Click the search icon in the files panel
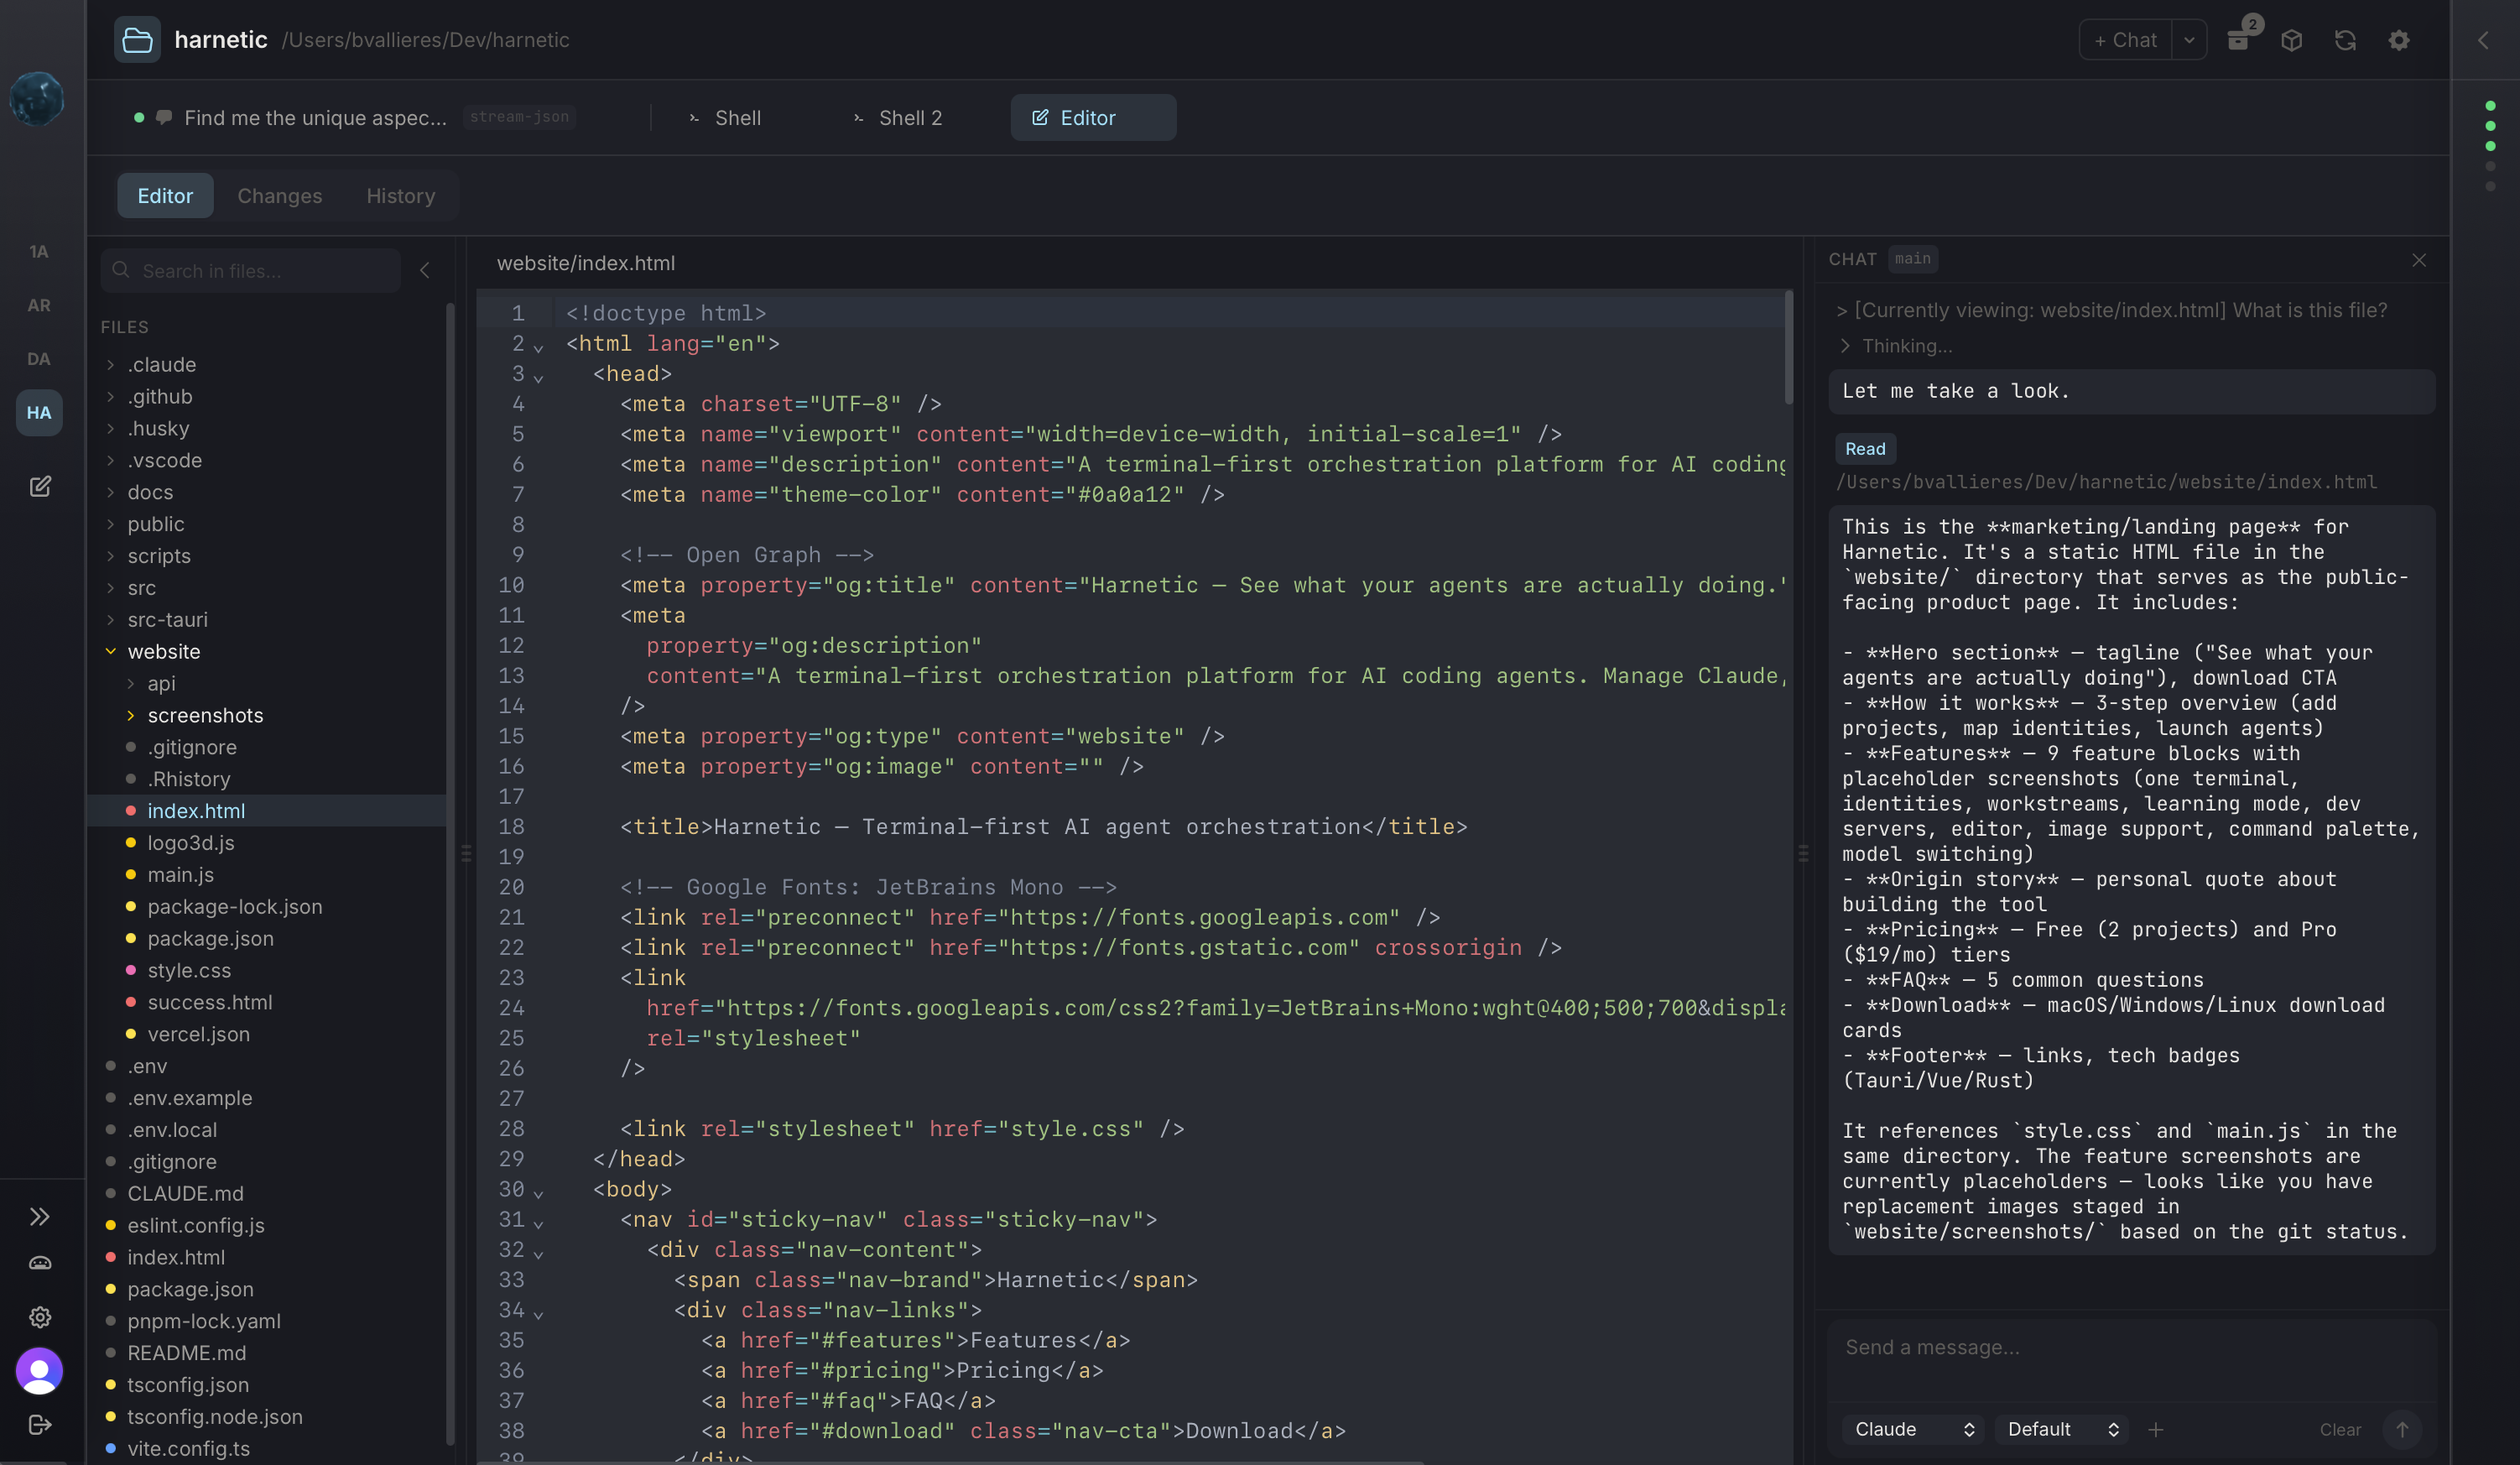Image resolution: width=2520 pixels, height=1465 pixels. (x=120, y=270)
